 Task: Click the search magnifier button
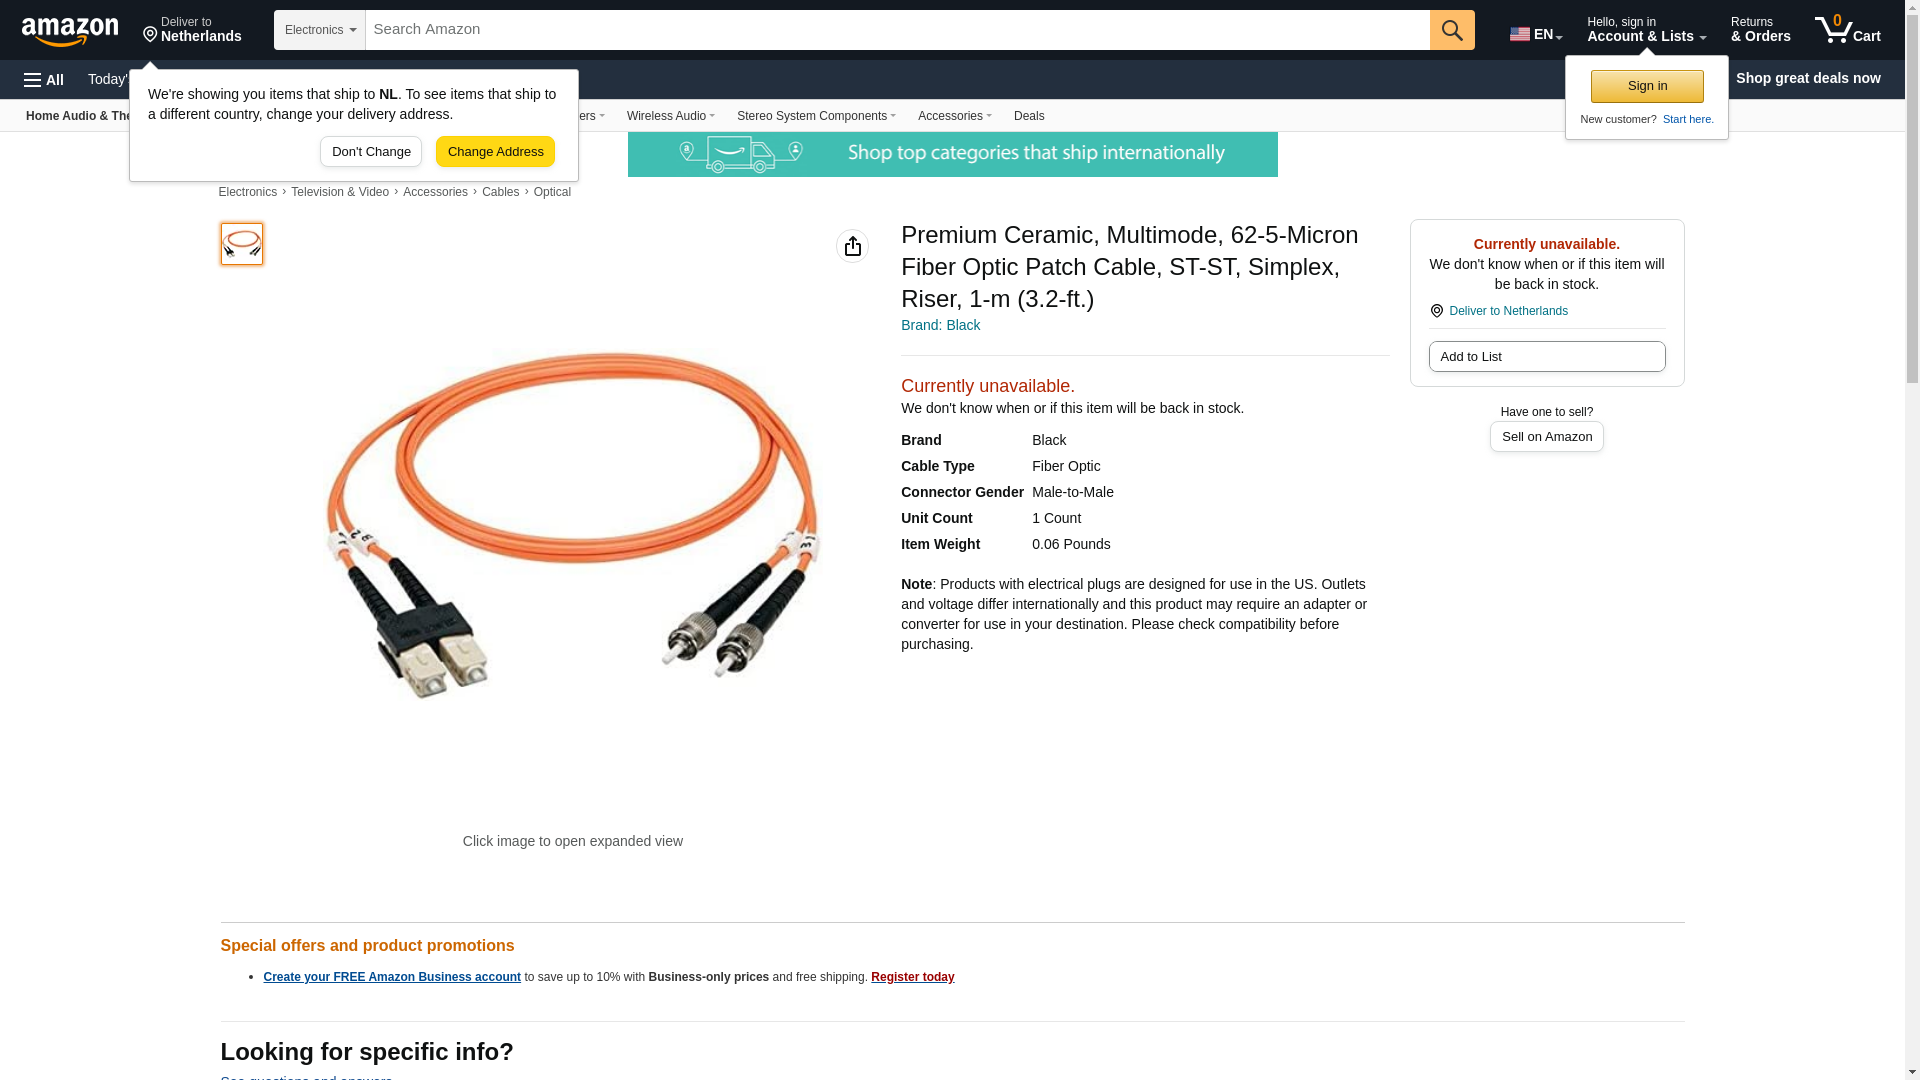tap(1452, 30)
